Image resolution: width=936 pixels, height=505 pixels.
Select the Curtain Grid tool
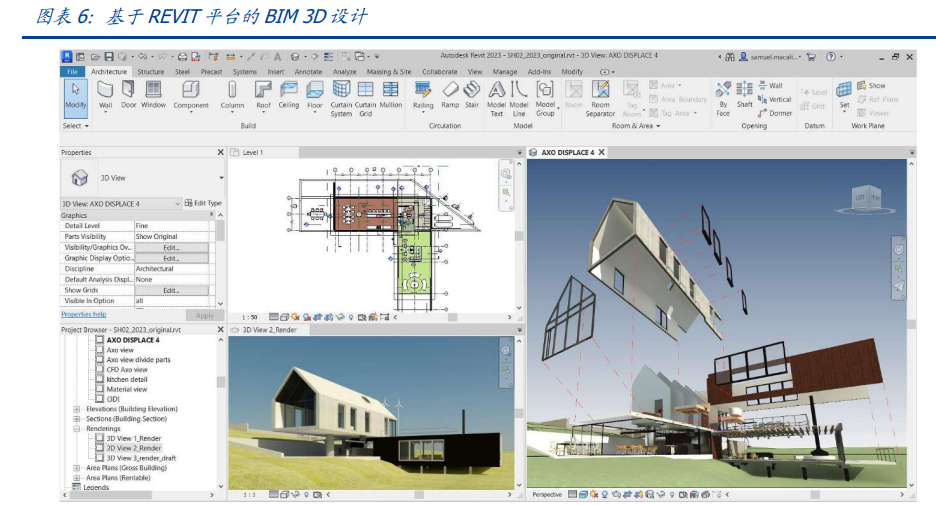pyautogui.click(x=365, y=98)
